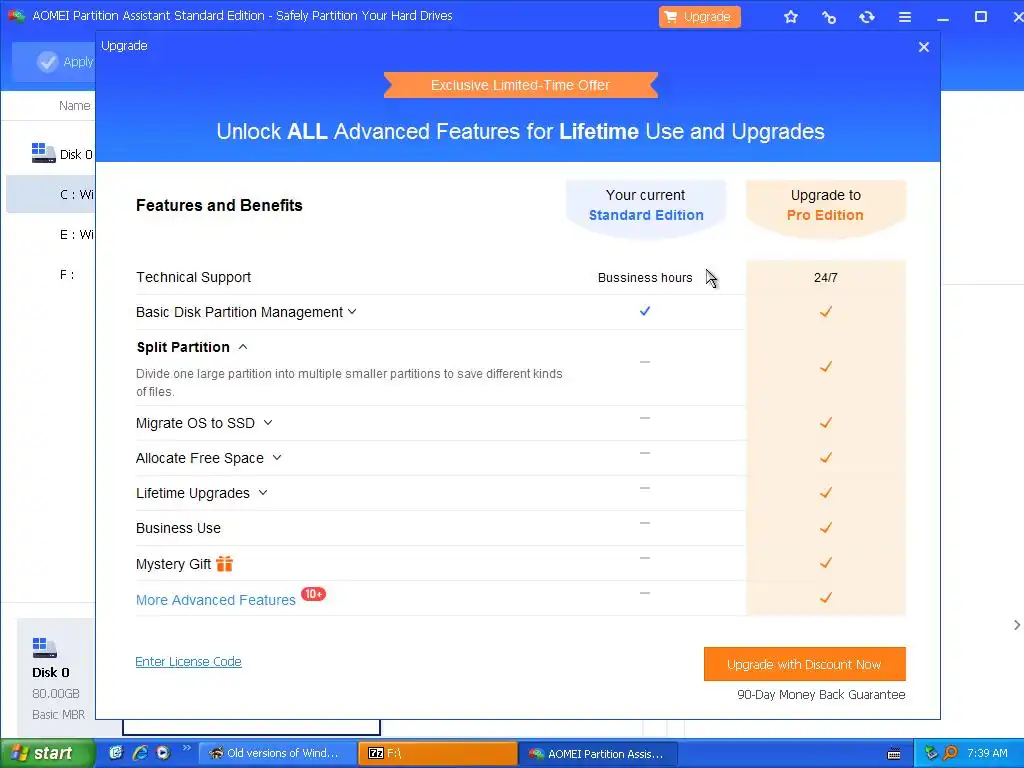
Task: Click the orange Pro checkmark for Mystery Gift
Action: click(x=825, y=562)
